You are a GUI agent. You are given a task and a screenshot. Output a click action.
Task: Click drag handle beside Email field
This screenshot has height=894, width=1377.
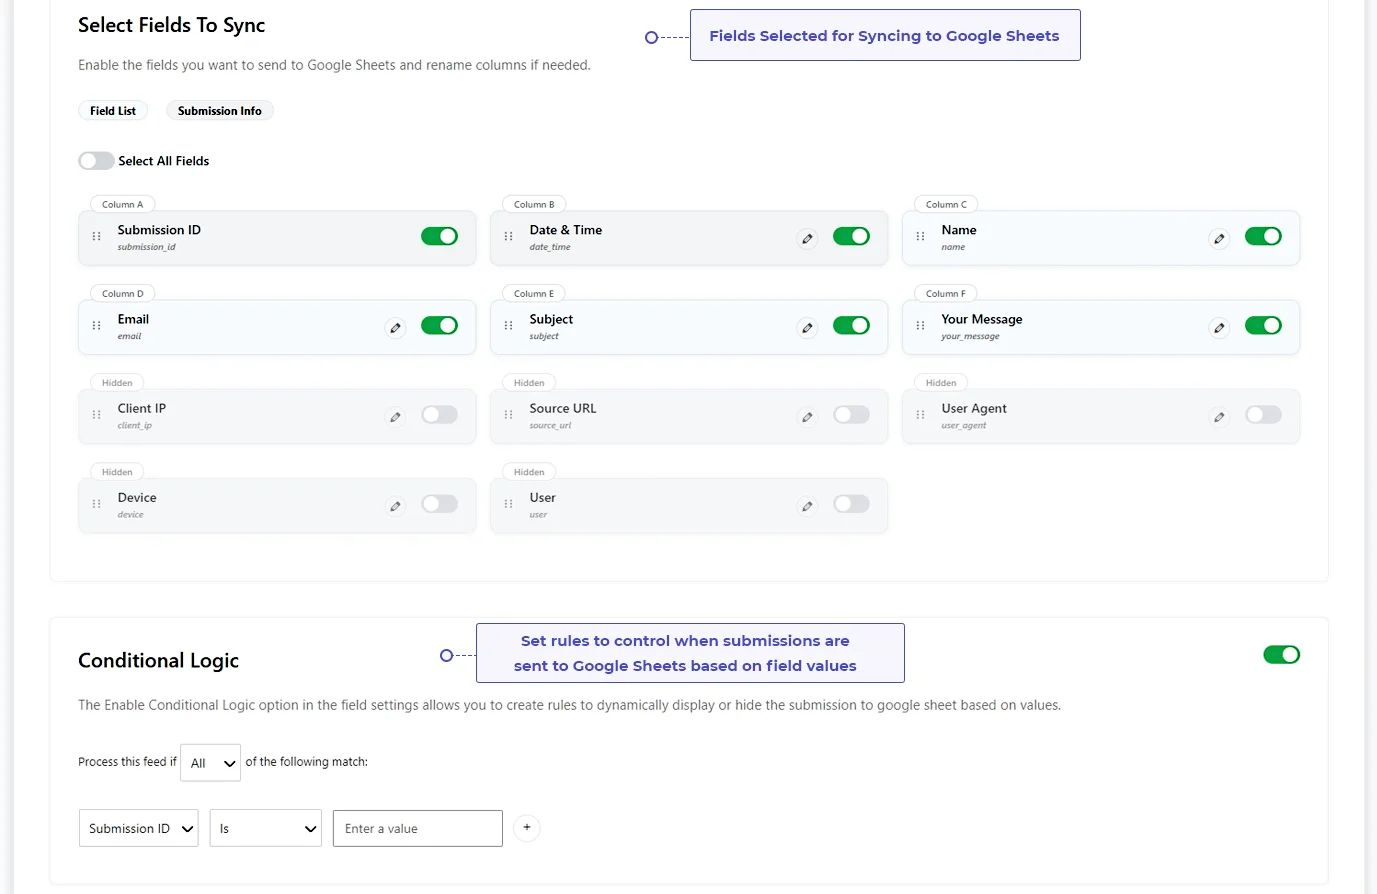click(96, 325)
